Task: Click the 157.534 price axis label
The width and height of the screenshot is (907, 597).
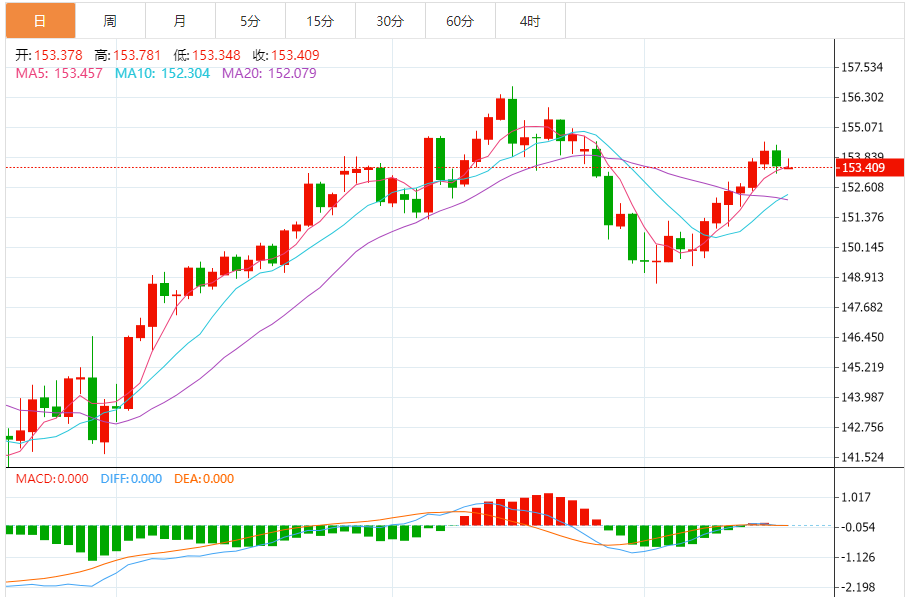Action: pos(862,68)
